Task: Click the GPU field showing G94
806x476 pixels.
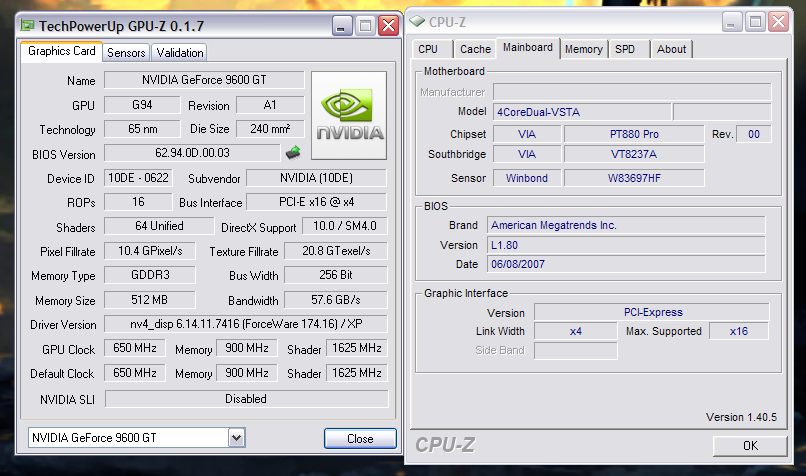Action: click(142, 105)
